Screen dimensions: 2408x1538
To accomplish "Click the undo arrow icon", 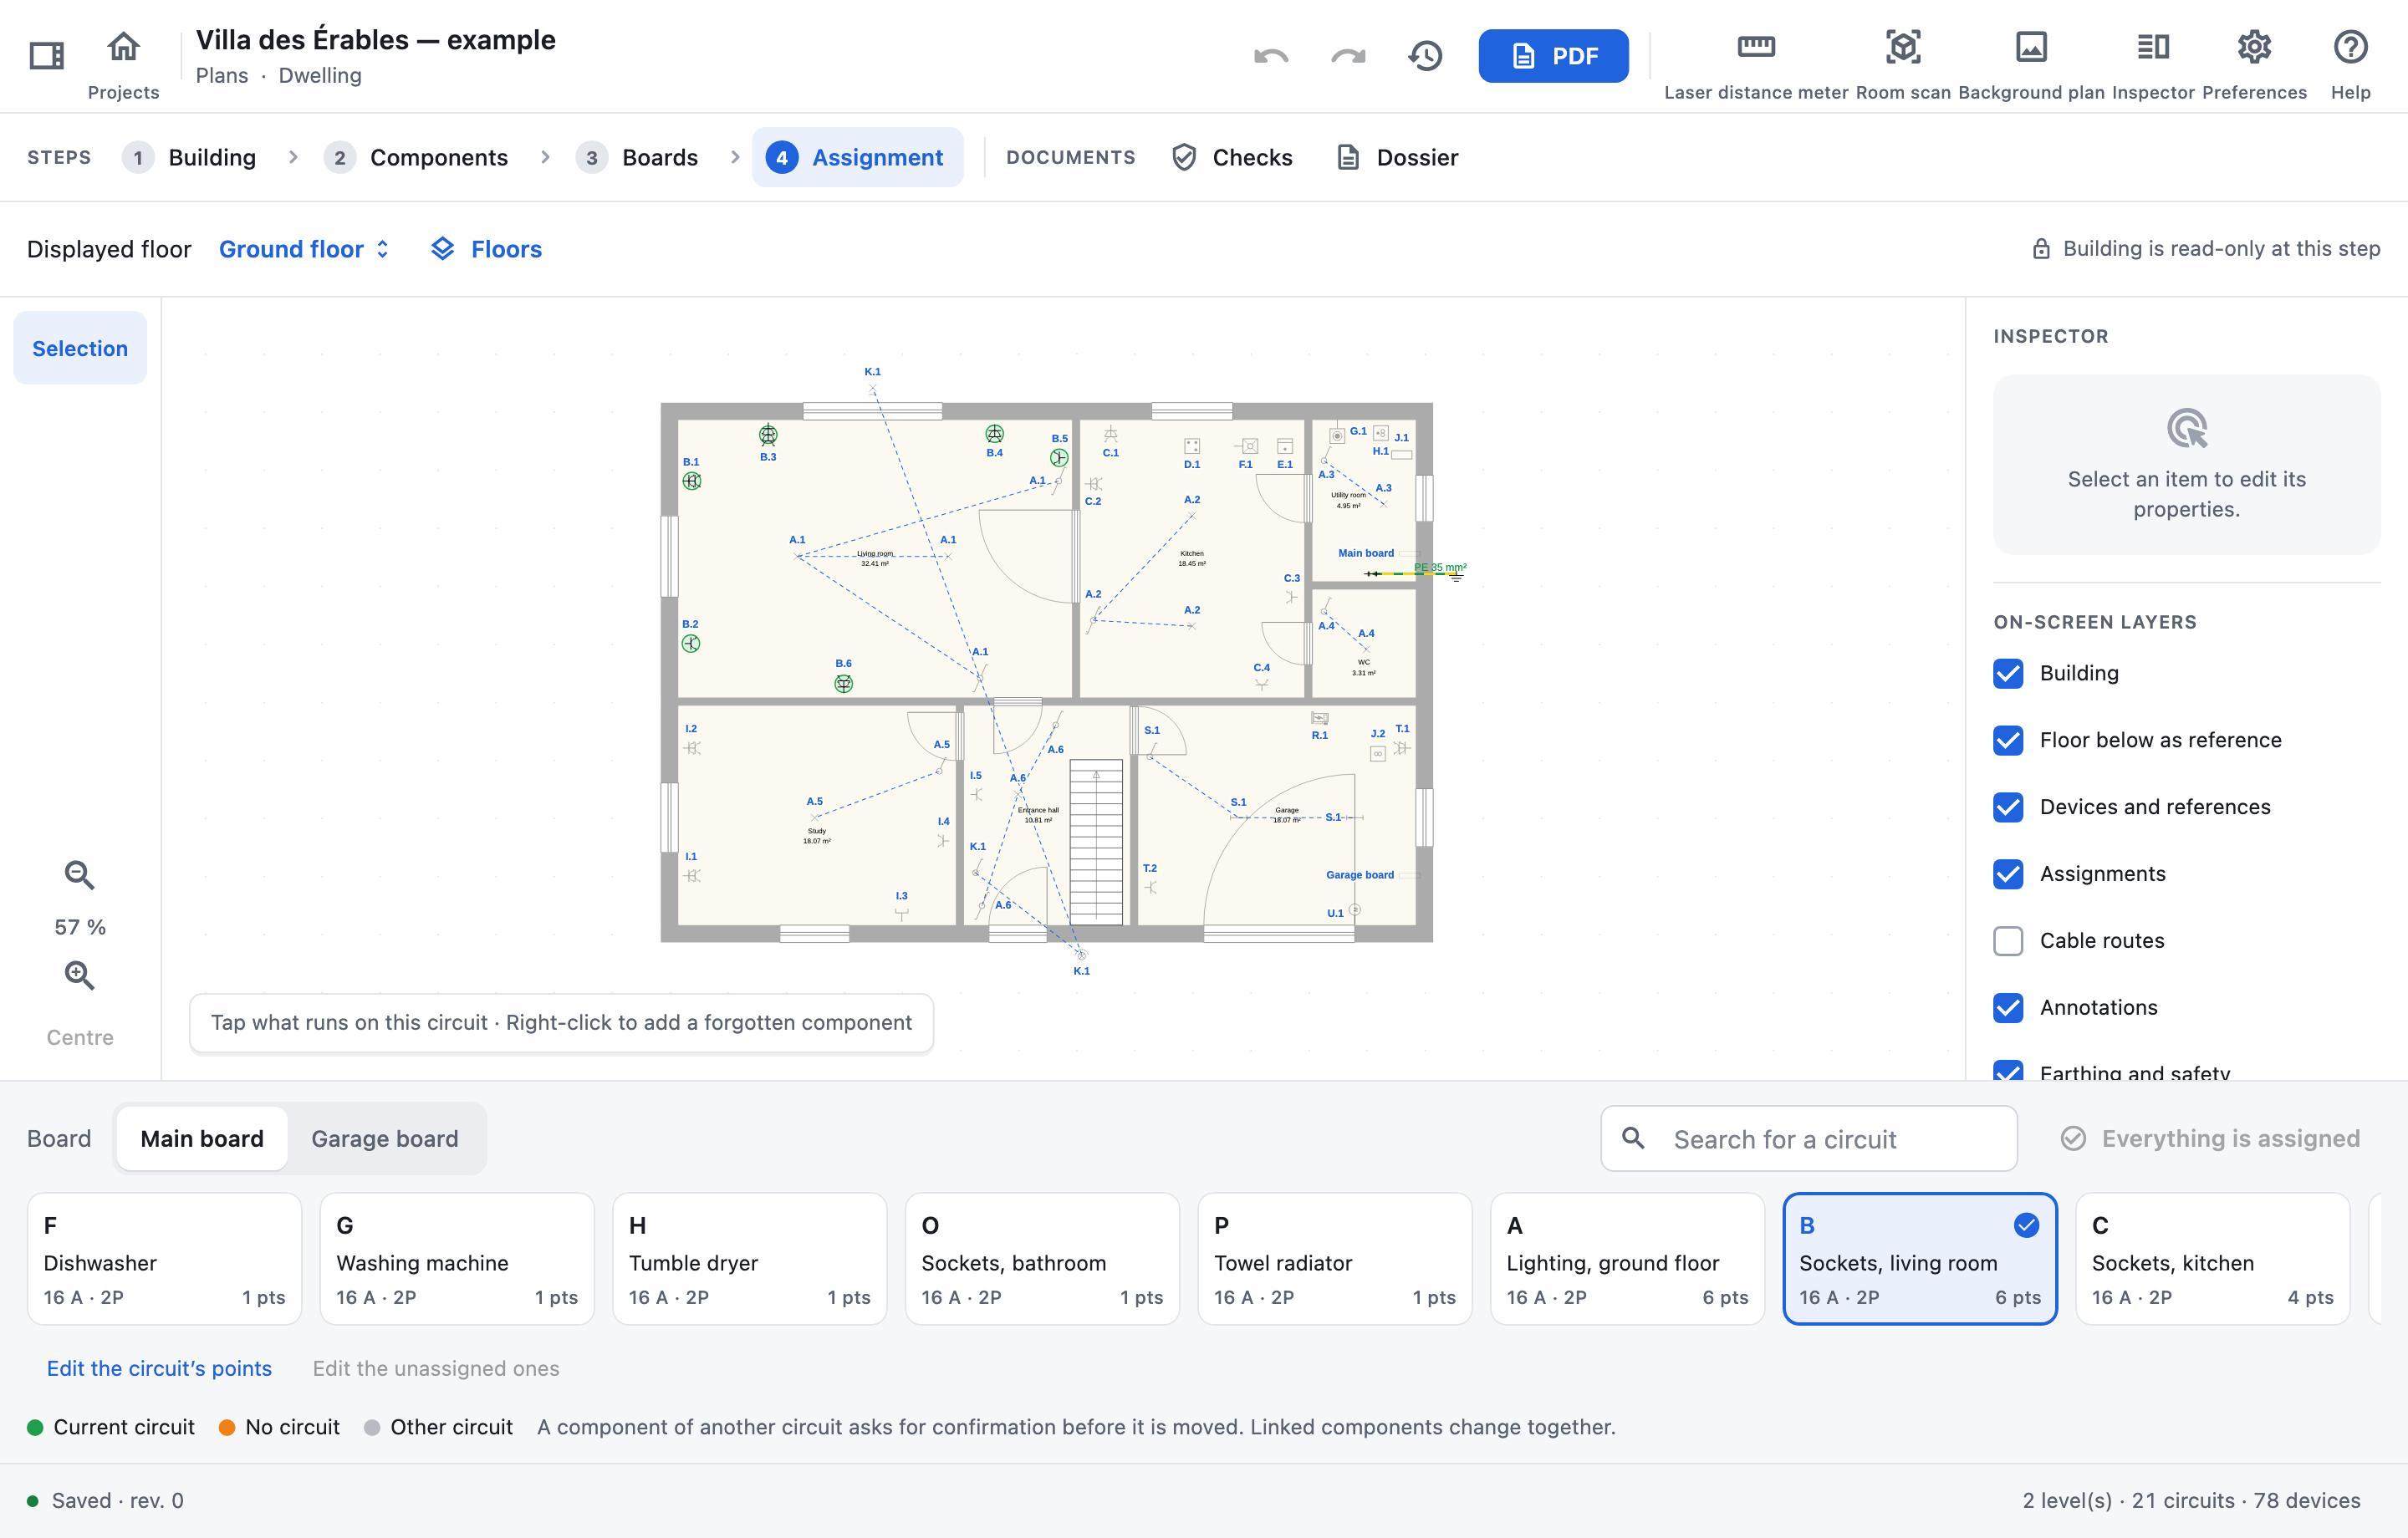I will click(x=1271, y=56).
